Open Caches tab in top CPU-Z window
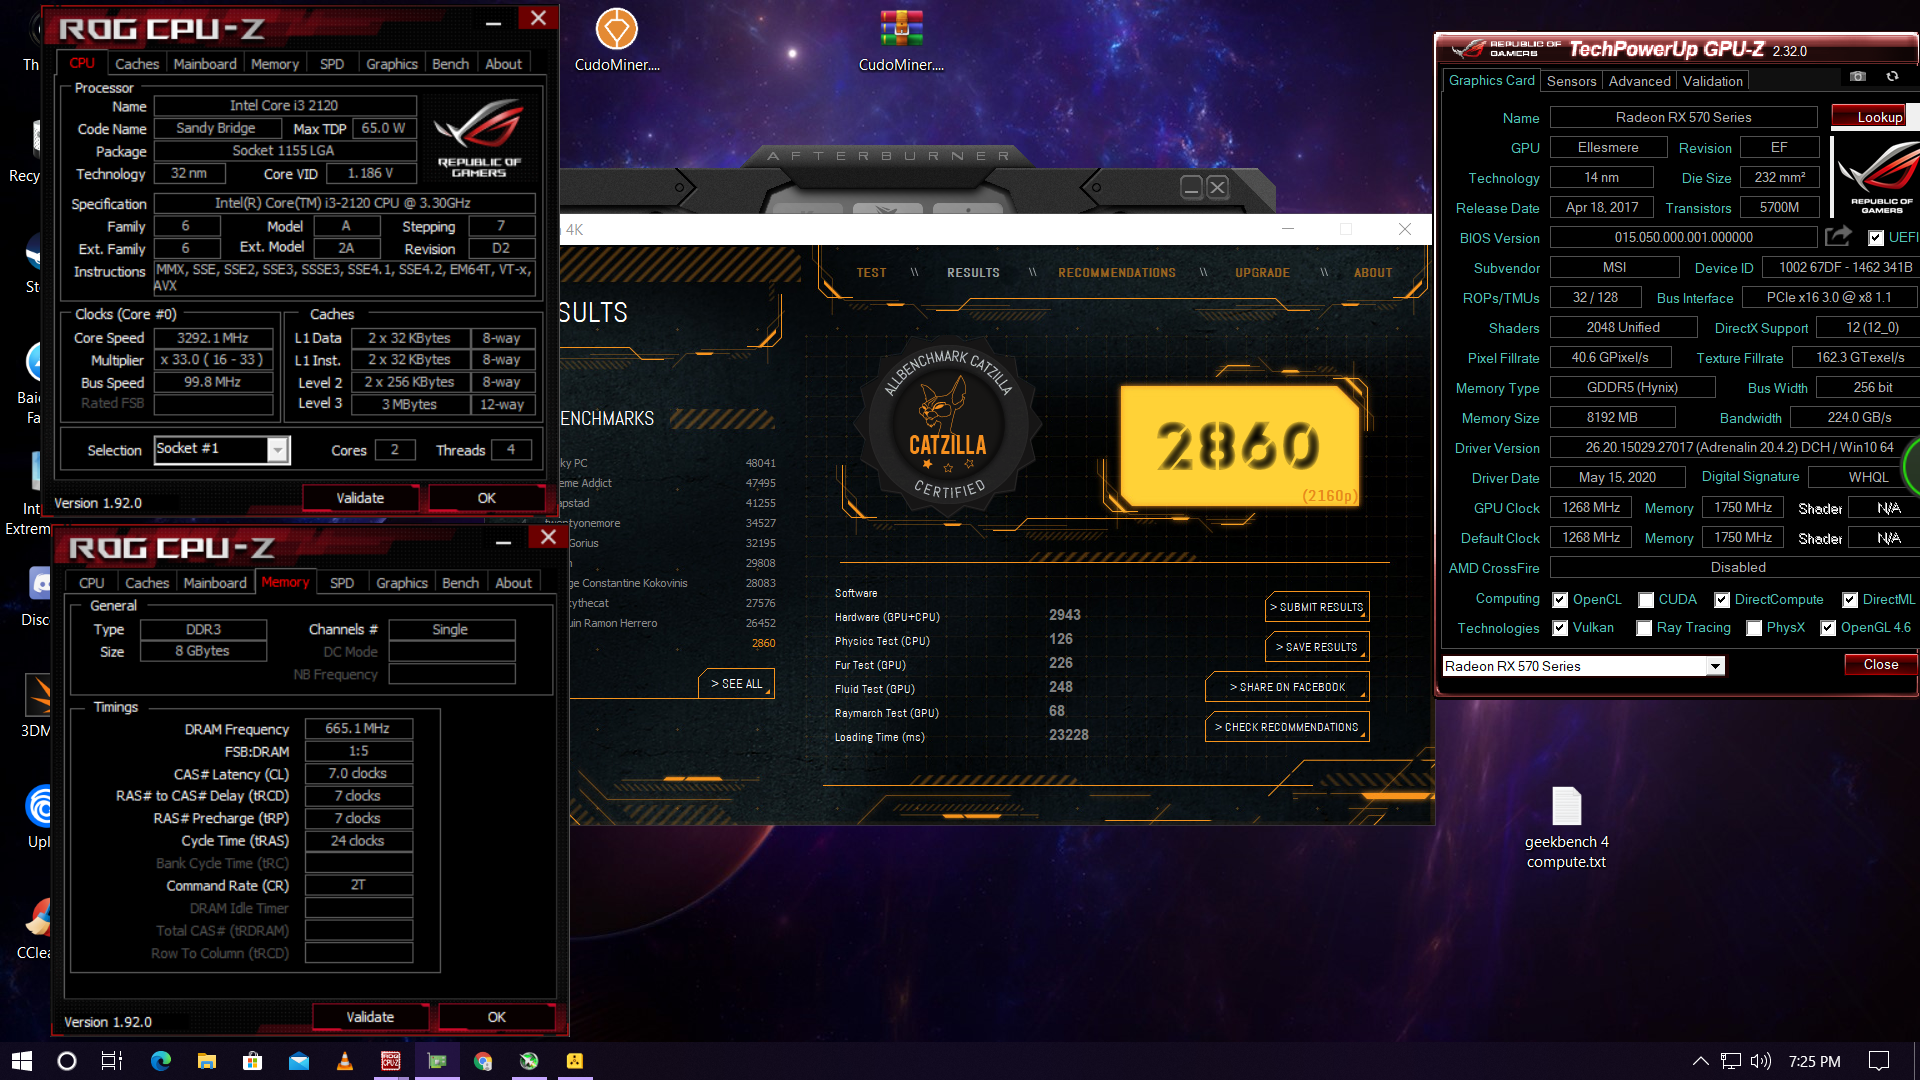 (x=137, y=64)
